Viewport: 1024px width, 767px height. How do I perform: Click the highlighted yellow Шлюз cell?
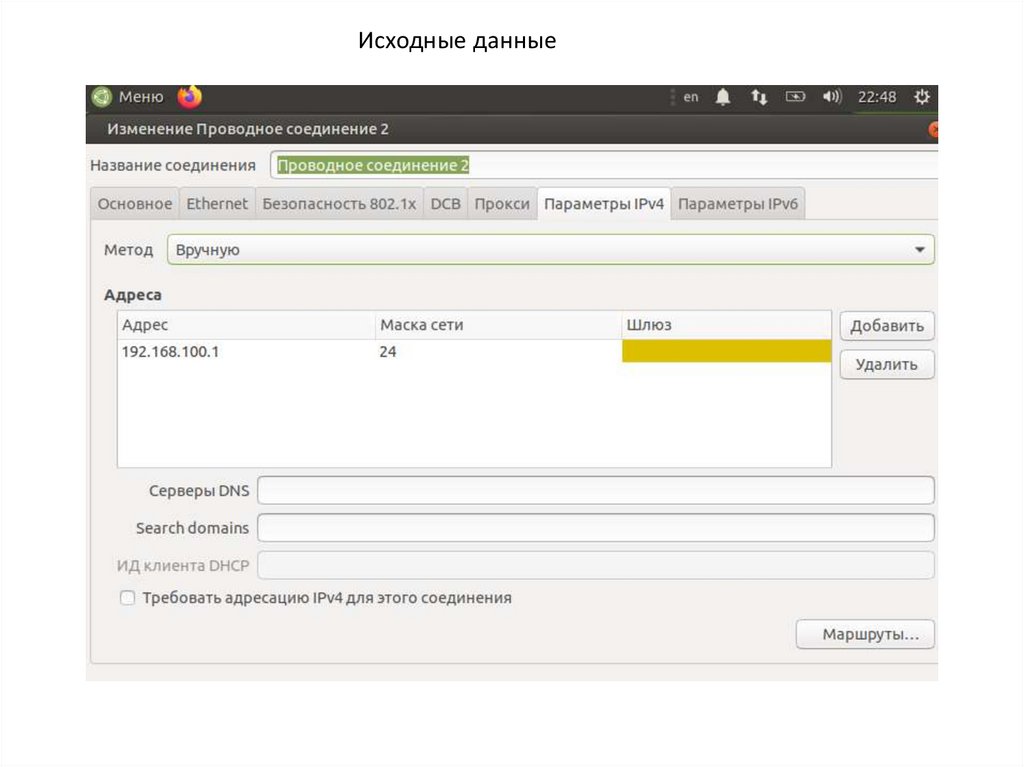click(726, 352)
